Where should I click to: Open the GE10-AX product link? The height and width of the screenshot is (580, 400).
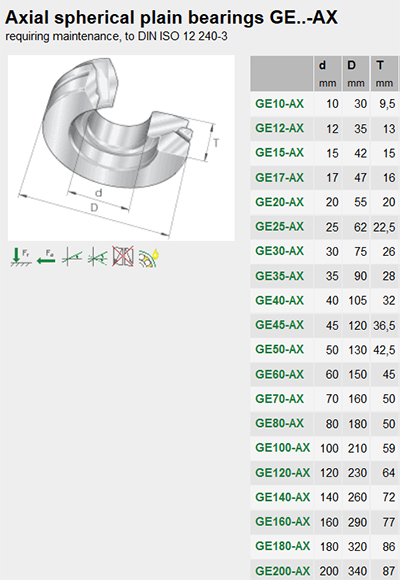pyautogui.click(x=279, y=104)
